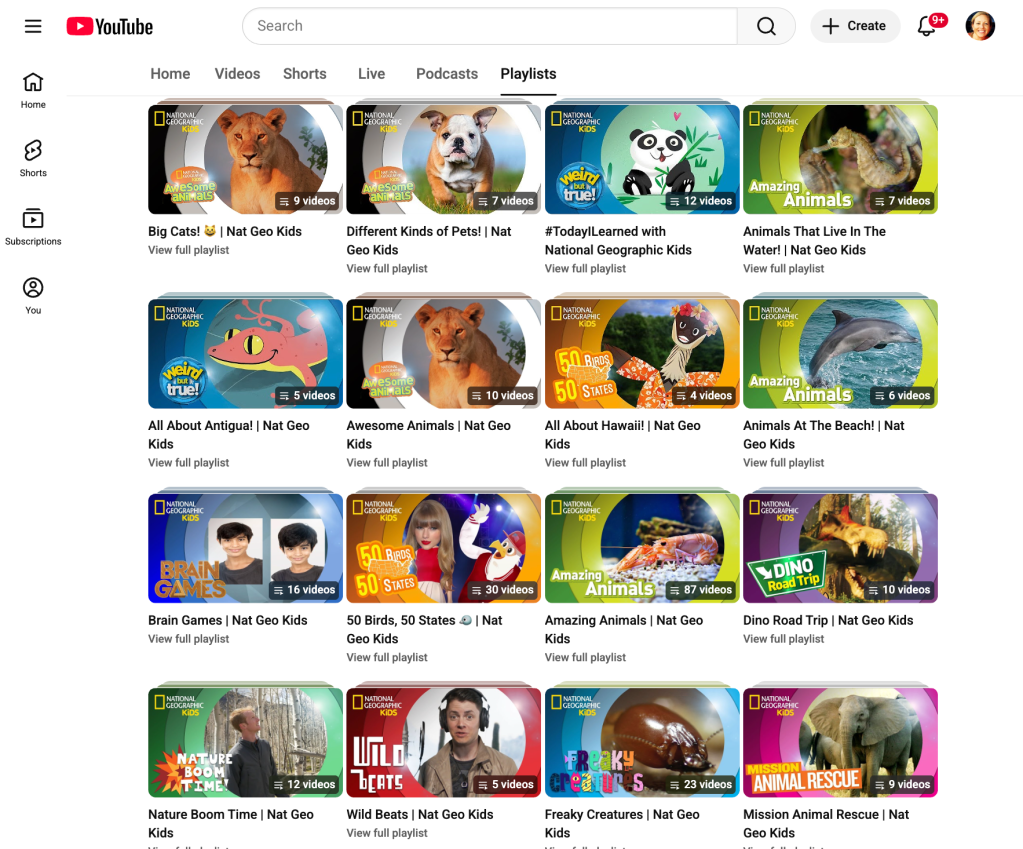
Task: Go to Home in sidebar
Action: pos(33,89)
